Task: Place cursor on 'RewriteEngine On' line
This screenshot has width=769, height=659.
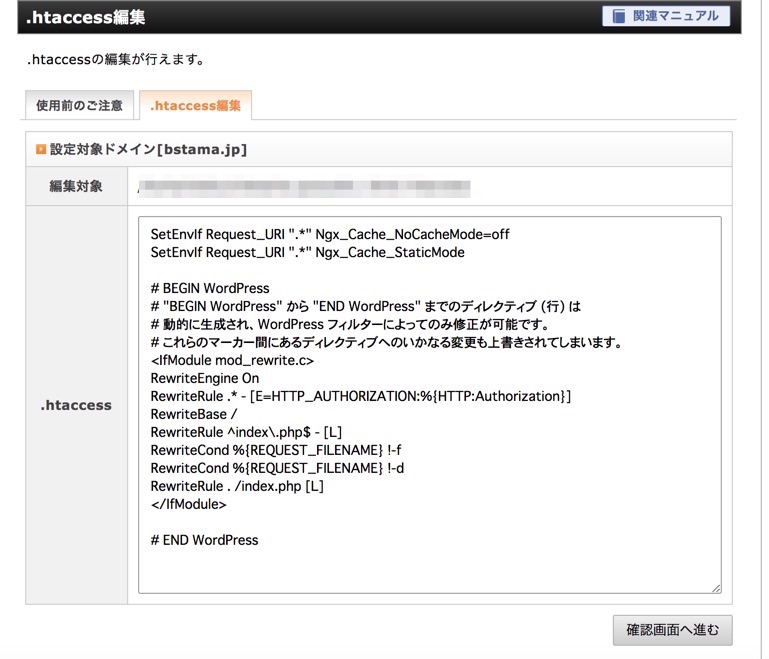Action: 204,378
